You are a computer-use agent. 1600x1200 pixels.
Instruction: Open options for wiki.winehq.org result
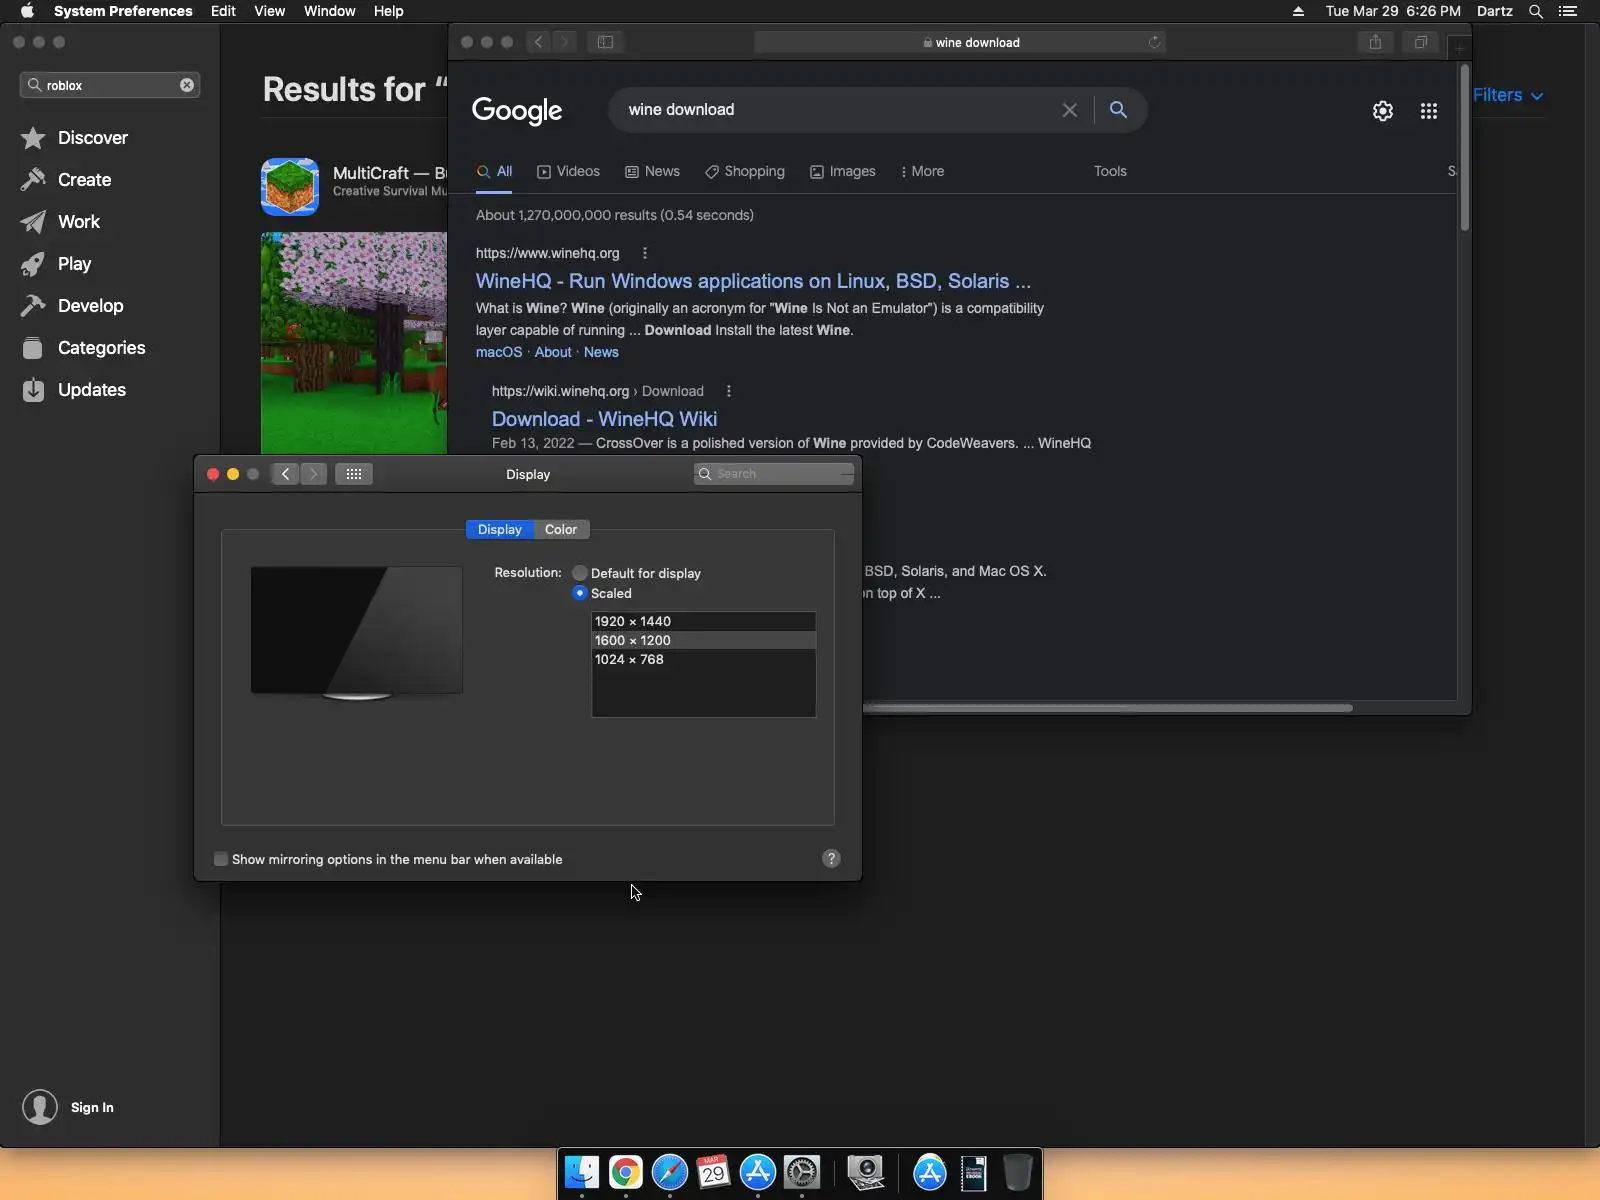click(729, 391)
